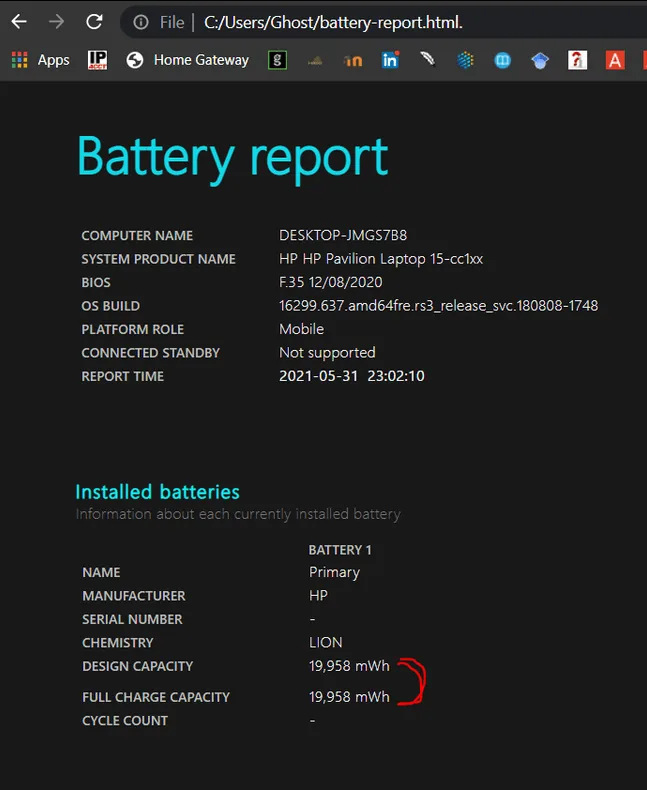This screenshot has width=647, height=790.
Task: Open the blue dotted hexagon bookmark icon
Action: 465,60
